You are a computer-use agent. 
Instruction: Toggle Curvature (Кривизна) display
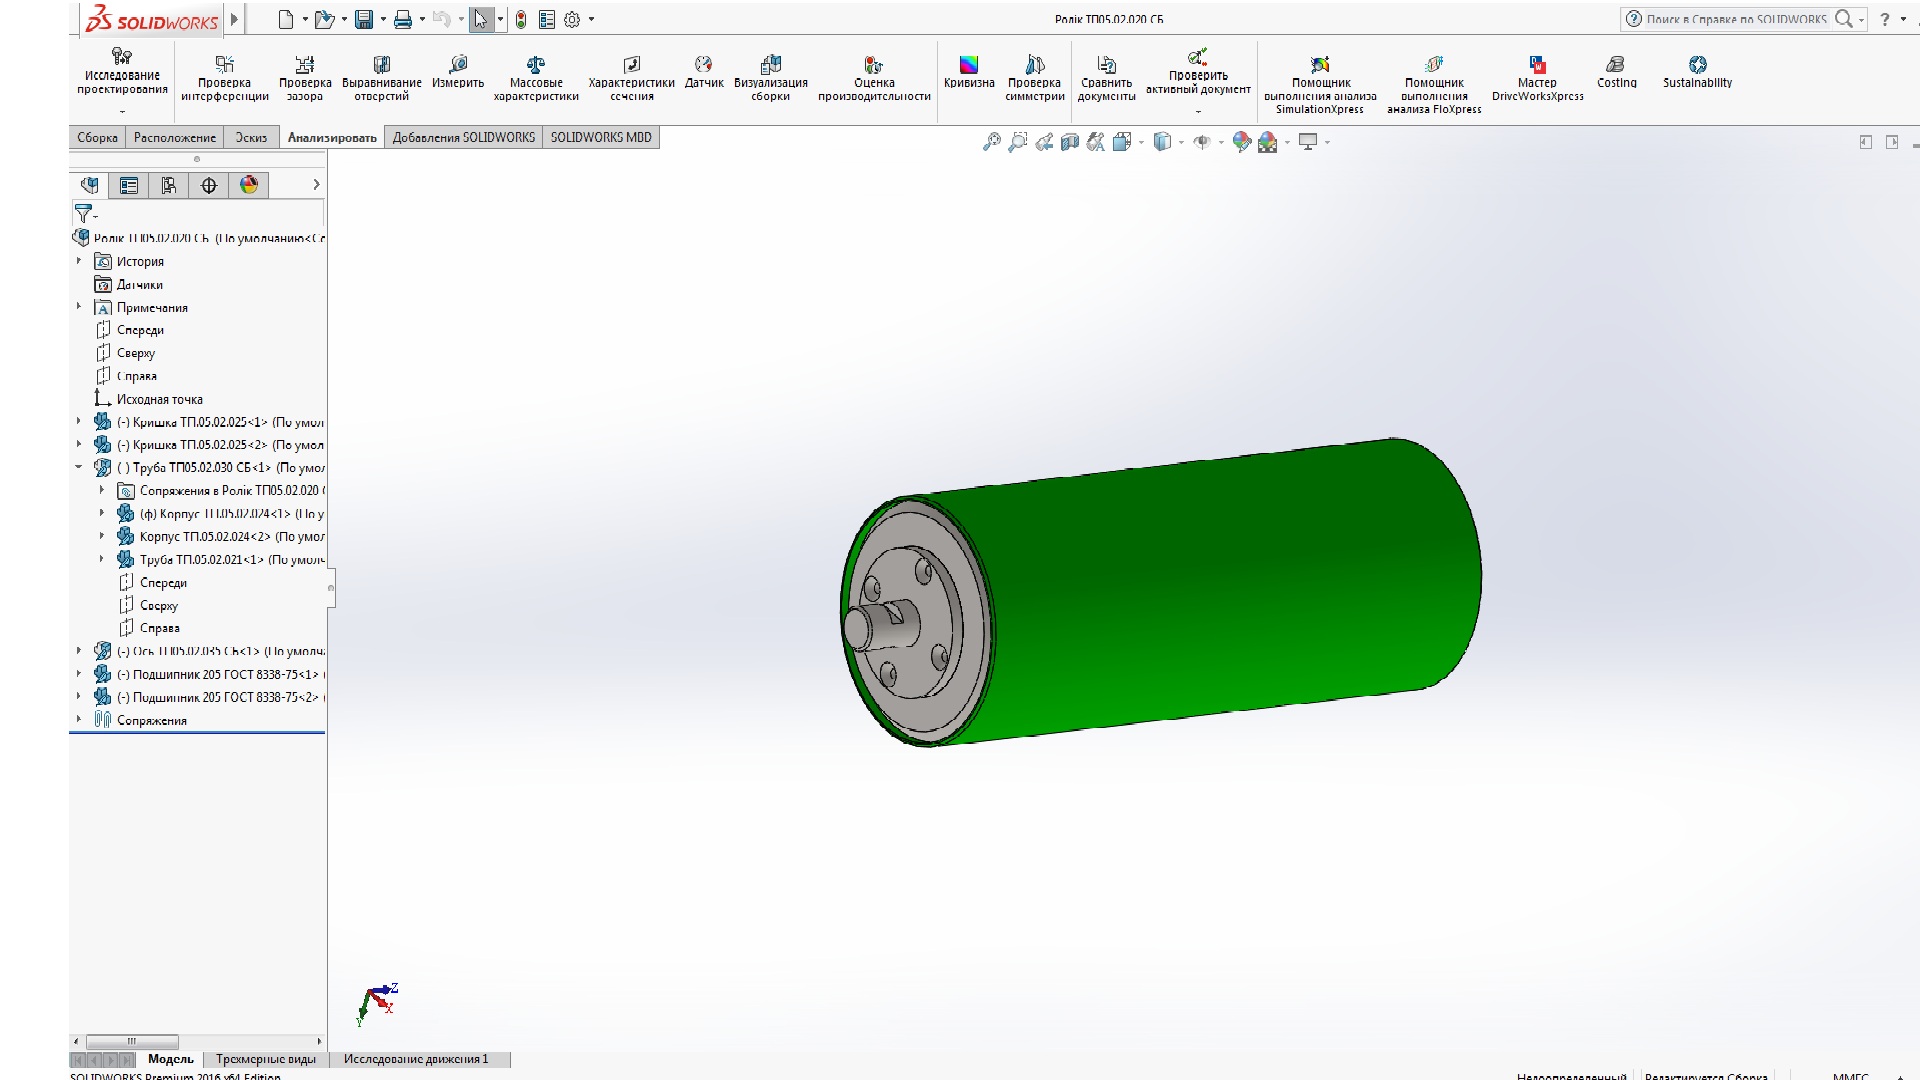point(969,72)
